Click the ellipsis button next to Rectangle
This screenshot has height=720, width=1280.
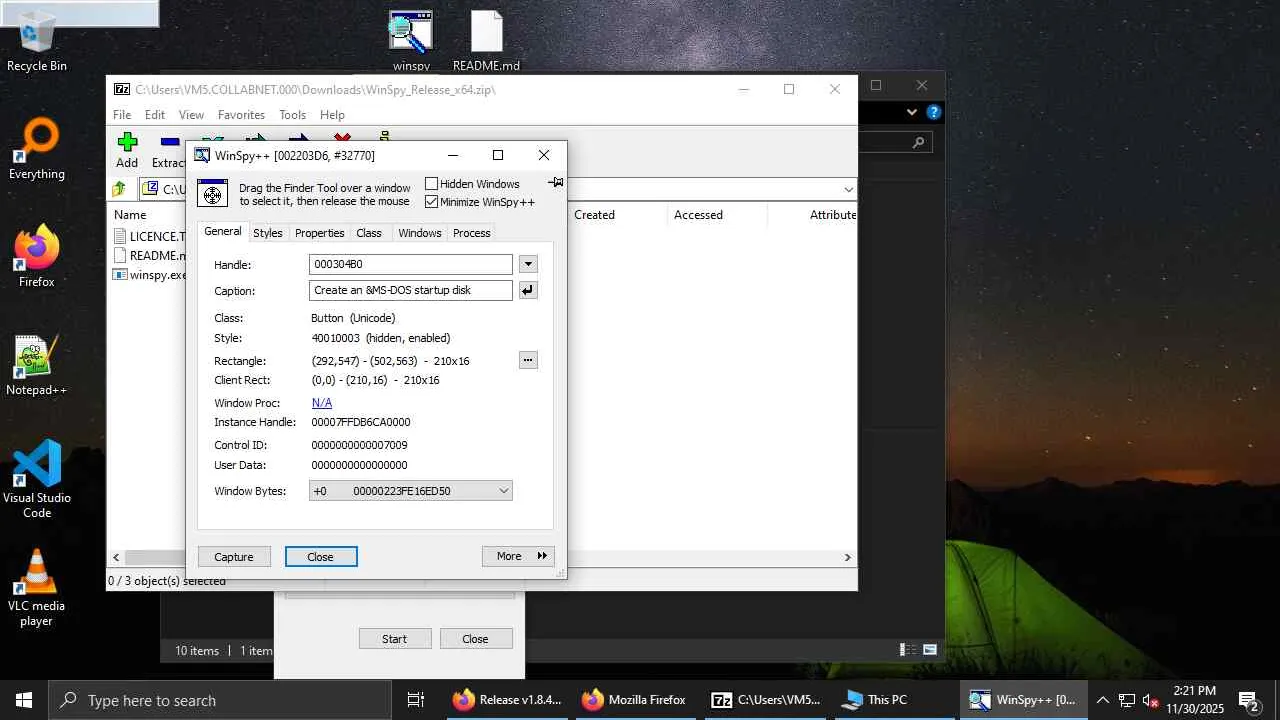click(528, 360)
